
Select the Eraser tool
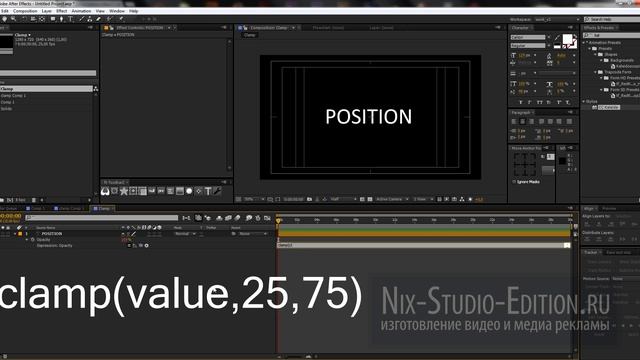98,19
